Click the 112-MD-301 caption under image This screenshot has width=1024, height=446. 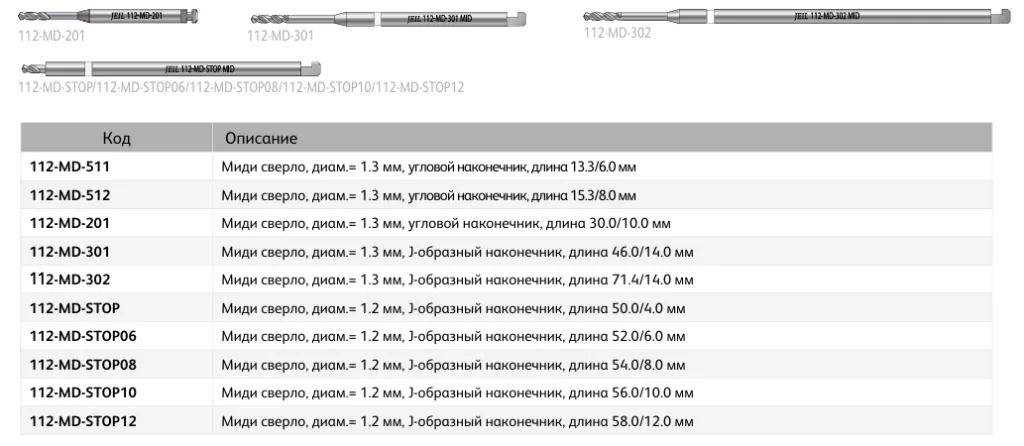coord(280,35)
